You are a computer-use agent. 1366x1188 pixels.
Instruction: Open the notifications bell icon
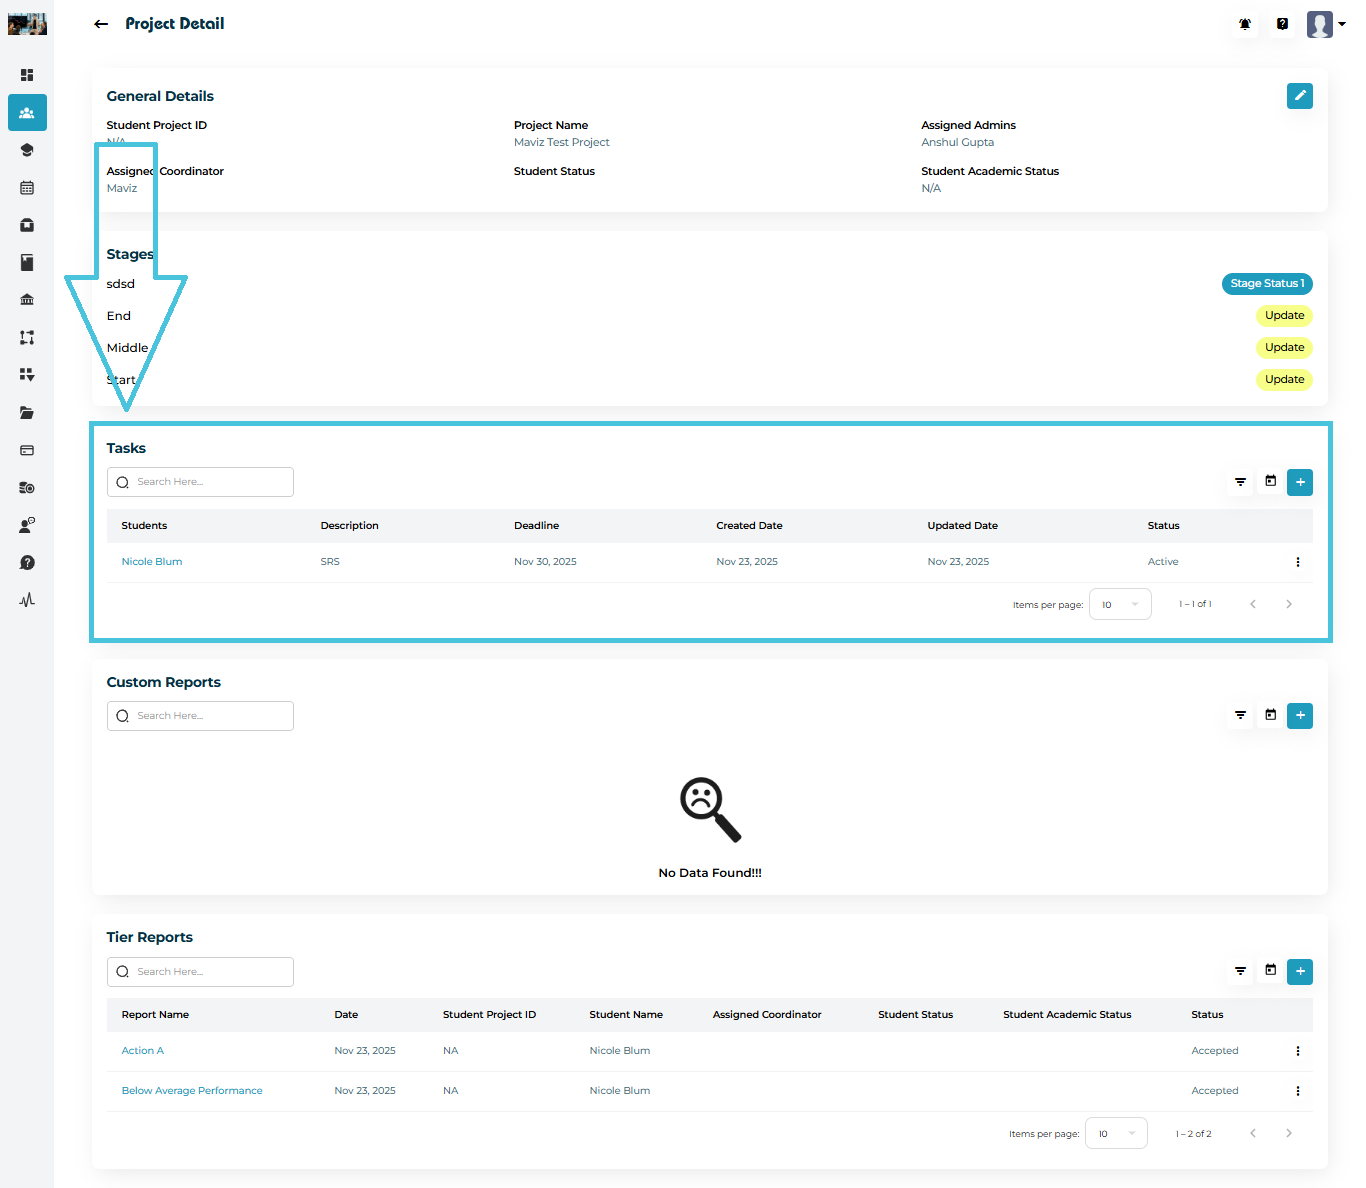coord(1245,24)
